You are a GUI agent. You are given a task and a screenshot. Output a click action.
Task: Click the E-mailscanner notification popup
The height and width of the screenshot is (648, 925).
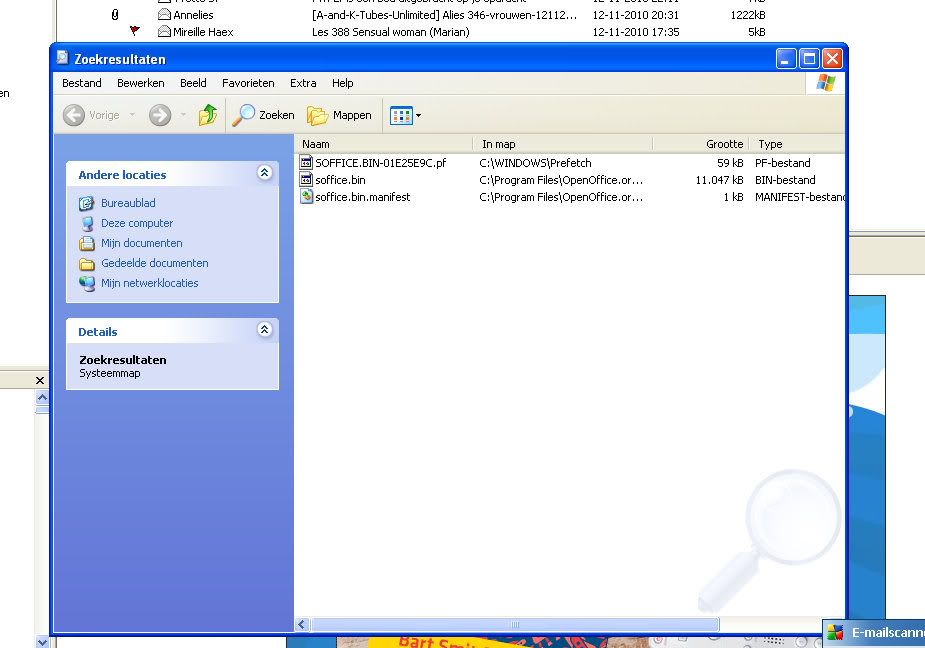click(874, 633)
